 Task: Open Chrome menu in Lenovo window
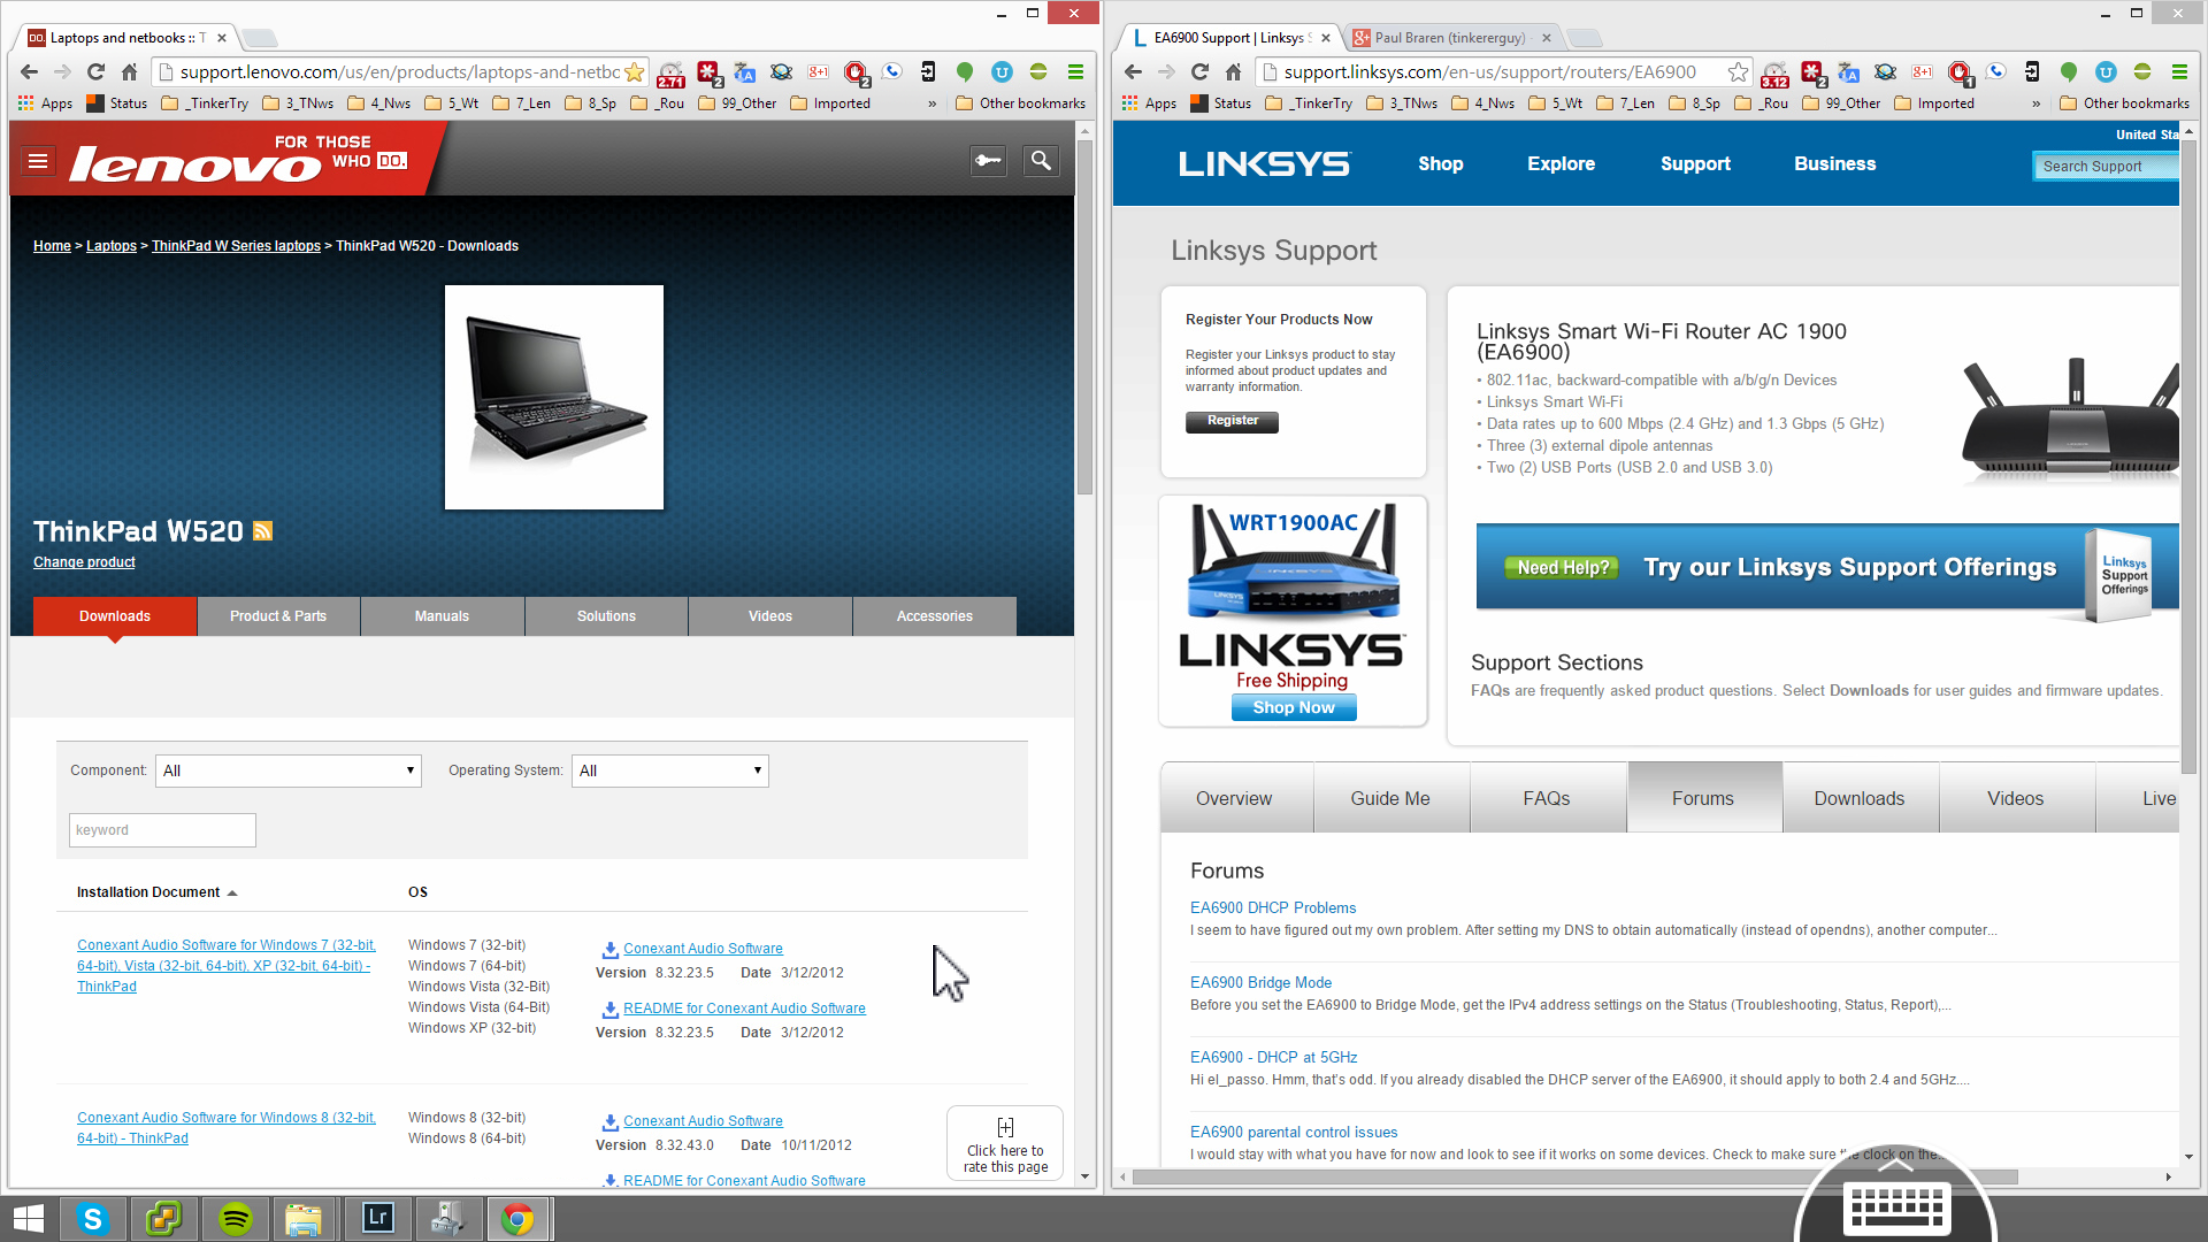(x=1076, y=72)
